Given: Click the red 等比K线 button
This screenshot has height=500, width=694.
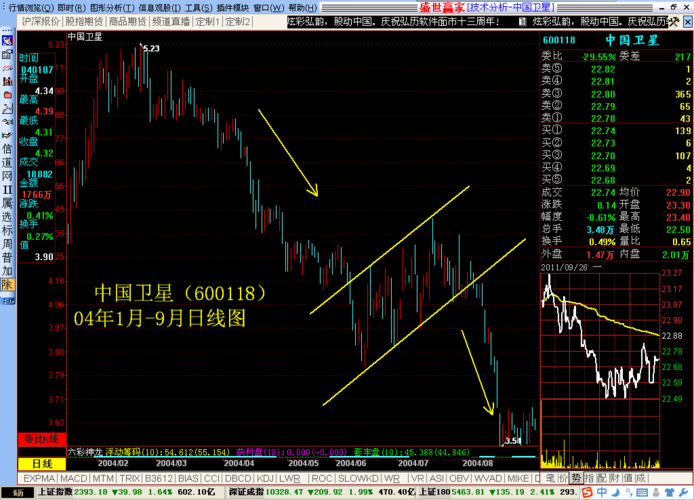Looking at the screenshot, I should (42, 439).
